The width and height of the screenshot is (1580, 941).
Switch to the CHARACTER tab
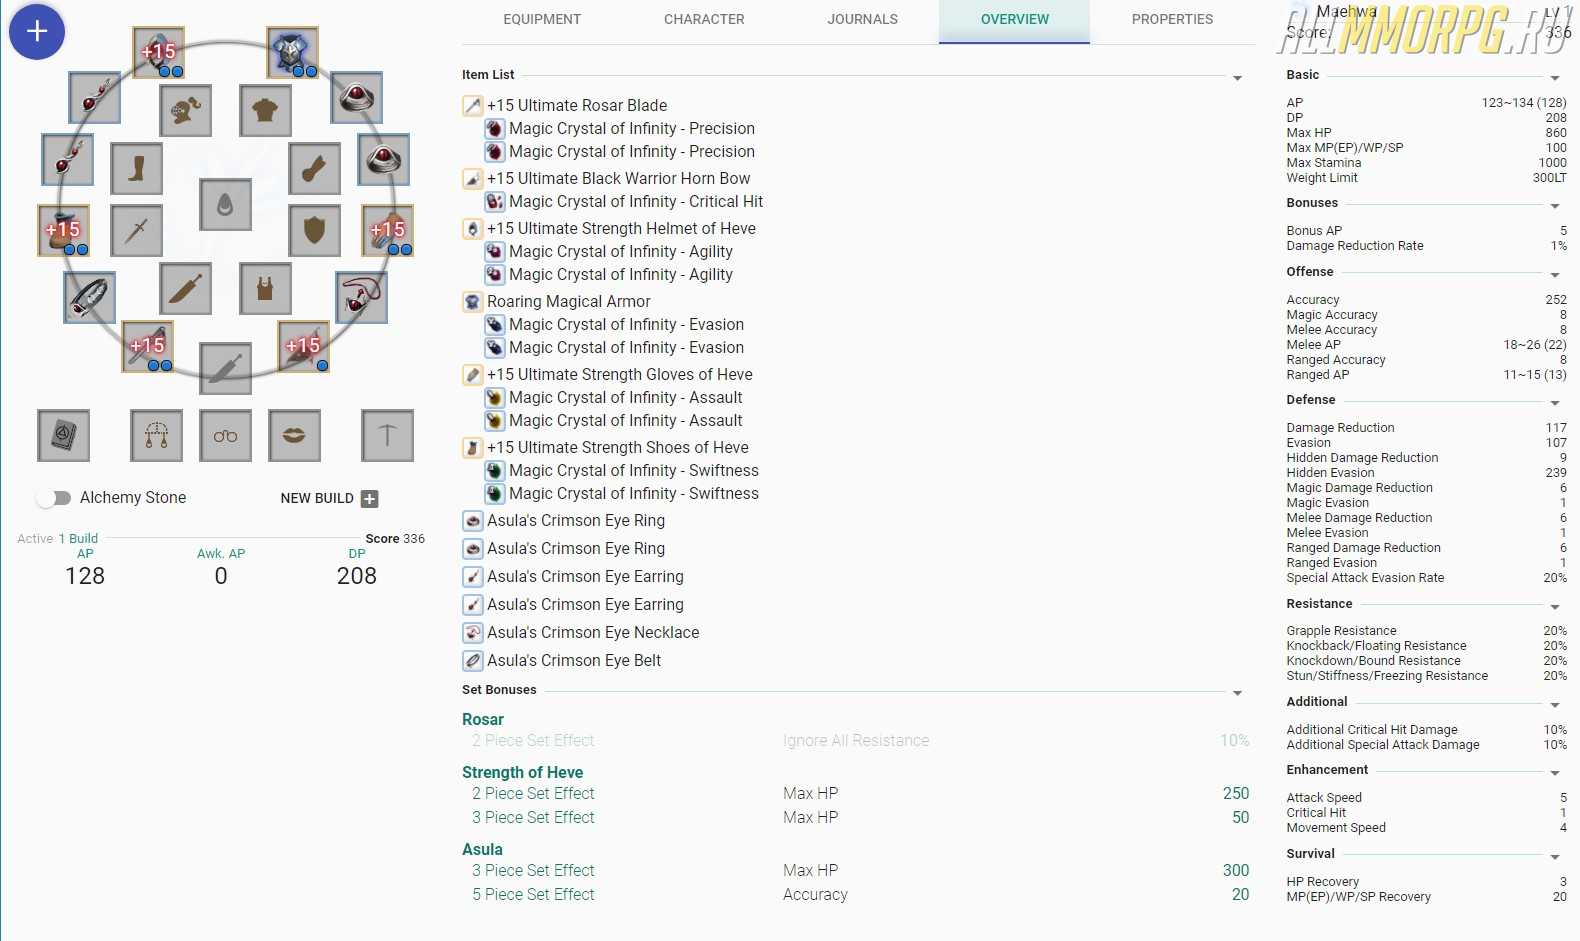(704, 20)
